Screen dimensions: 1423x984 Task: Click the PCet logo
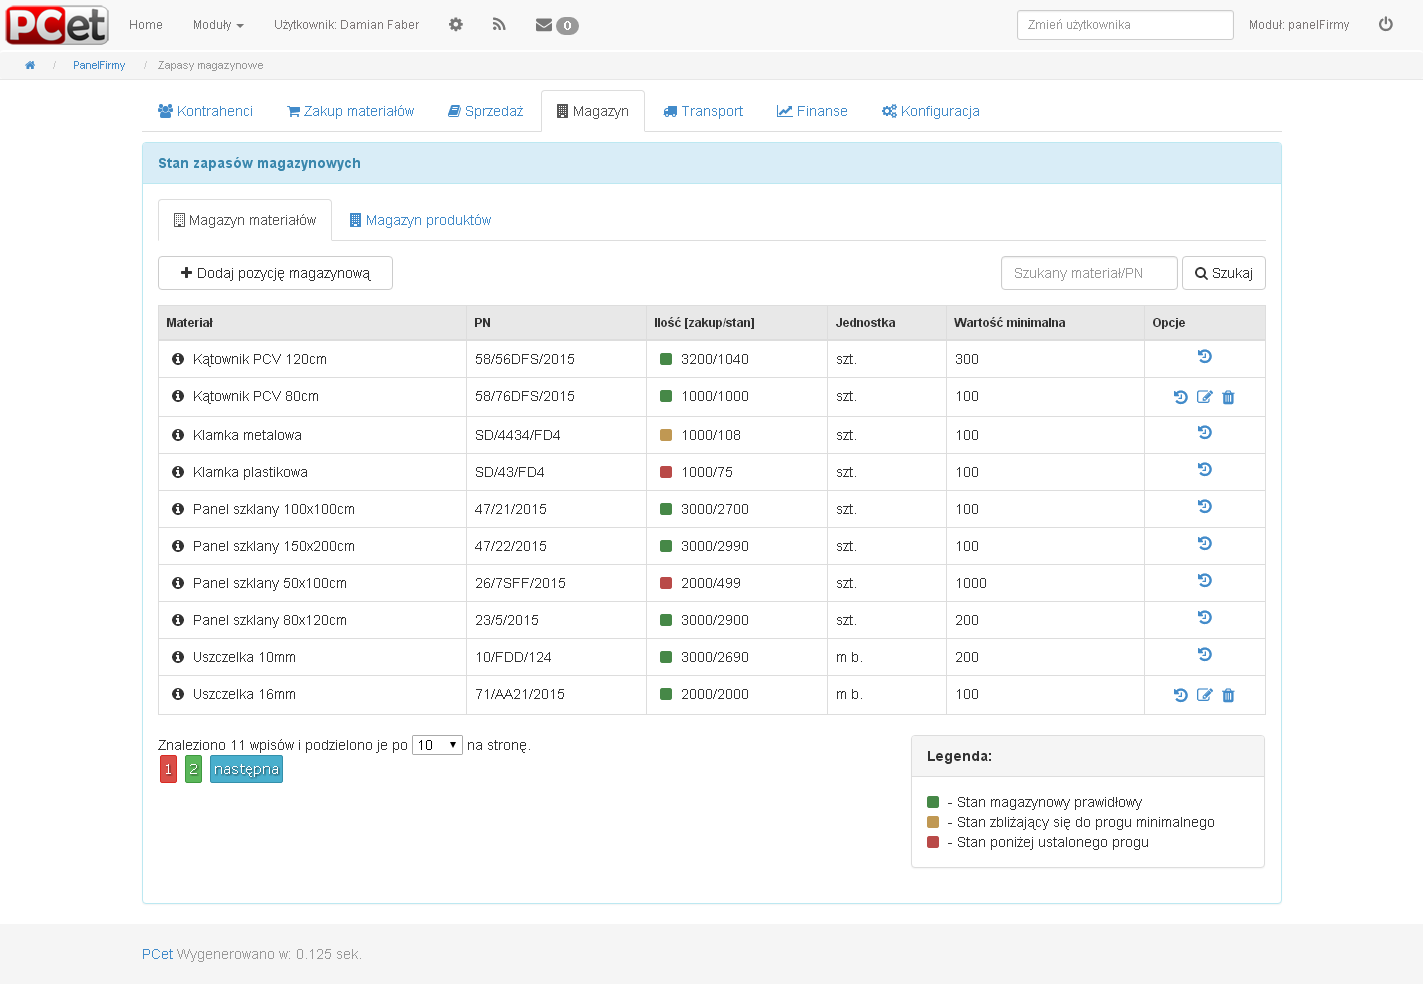click(x=57, y=25)
